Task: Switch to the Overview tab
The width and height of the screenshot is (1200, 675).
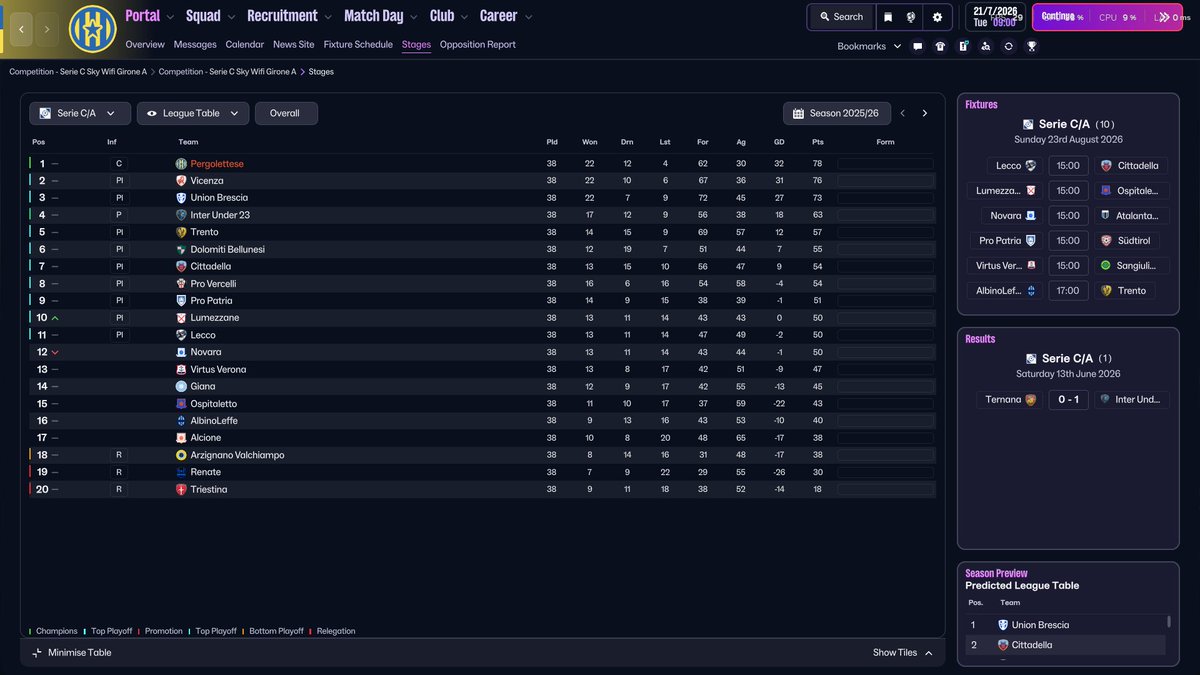Action: pyautogui.click(x=145, y=45)
